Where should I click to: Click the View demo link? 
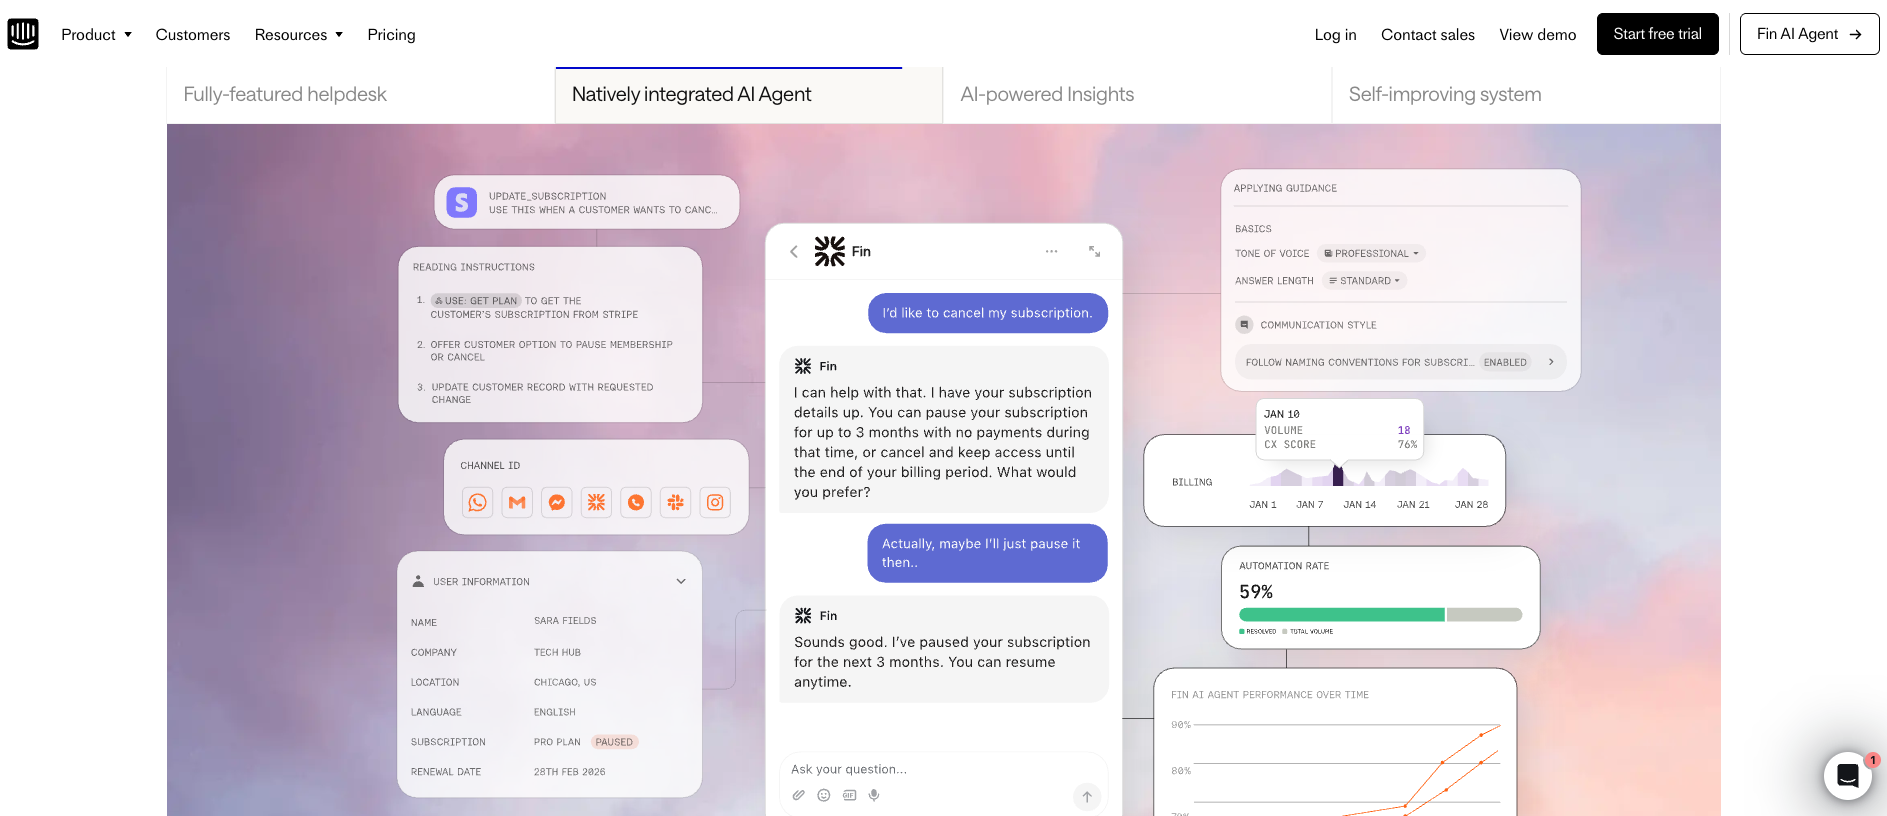coord(1537,35)
